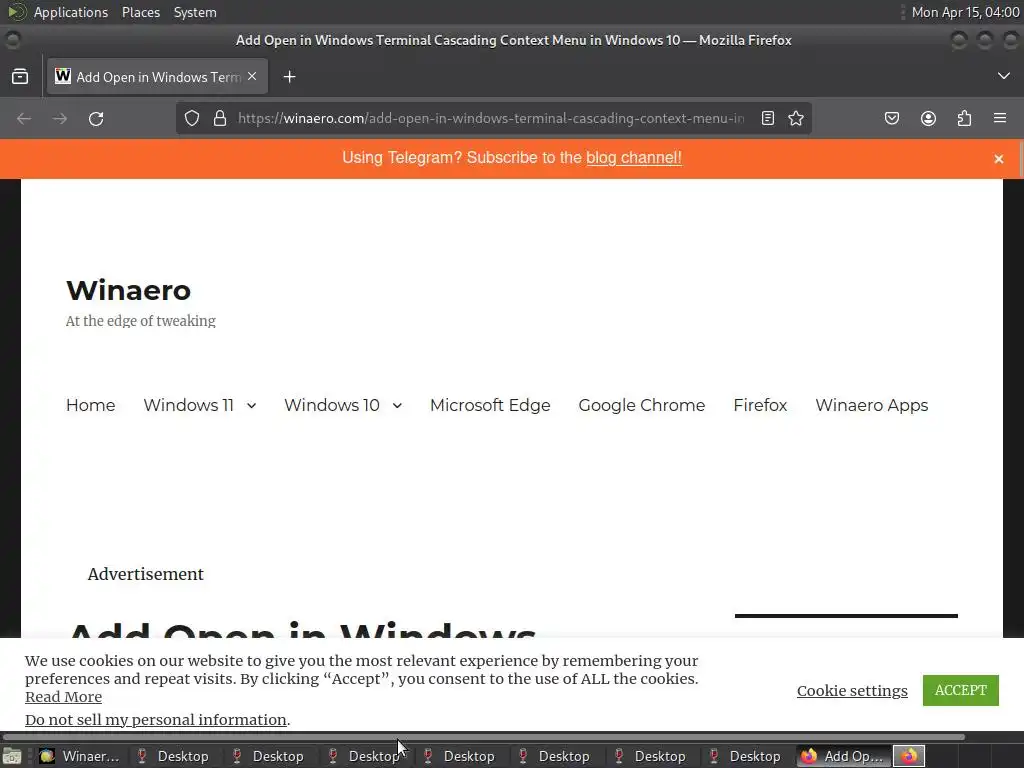This screenshot has height=768, width=1024.
Task: View site security padlock info
Action: pyautogui.click(x=220, y=118)
